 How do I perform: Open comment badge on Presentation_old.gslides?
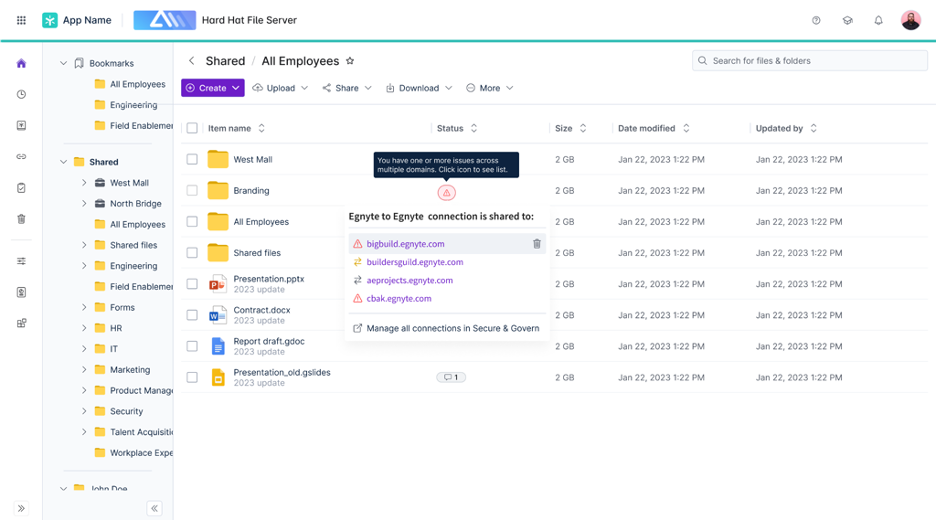451,377
